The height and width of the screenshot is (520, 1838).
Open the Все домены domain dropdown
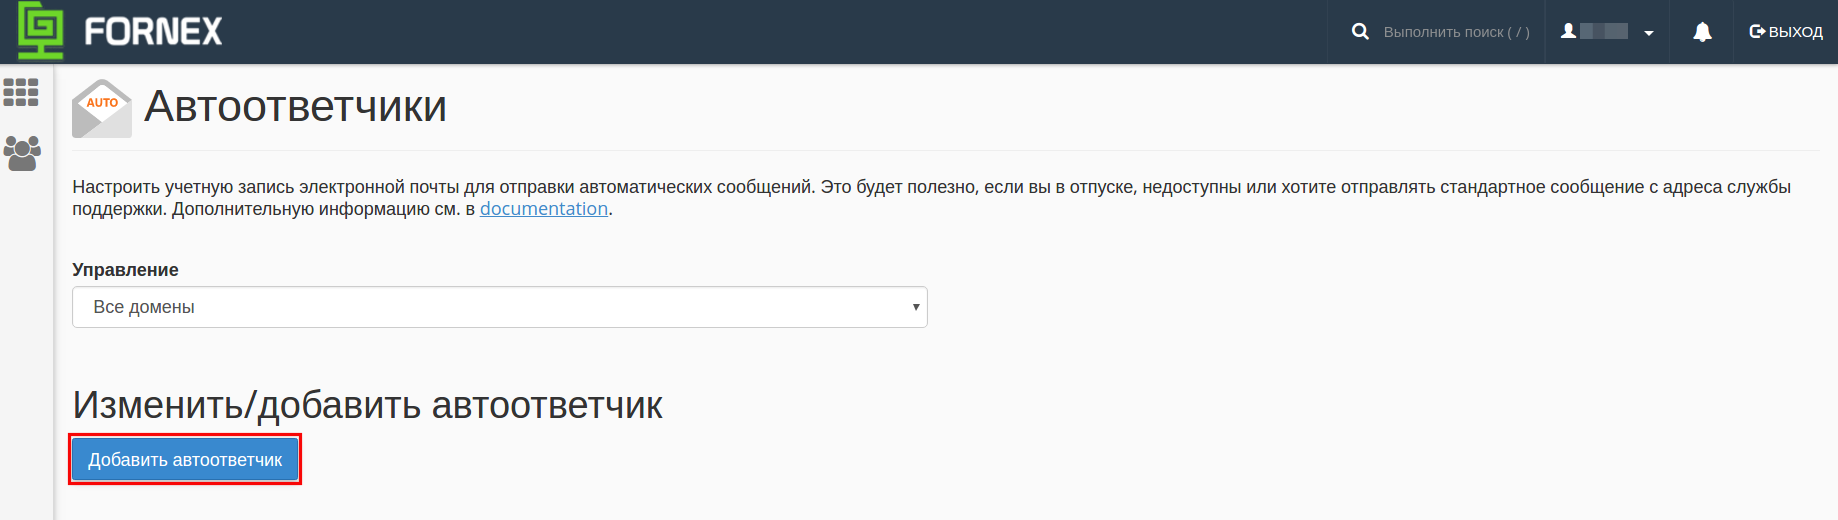pyautogui.click(x=500, y=307)
